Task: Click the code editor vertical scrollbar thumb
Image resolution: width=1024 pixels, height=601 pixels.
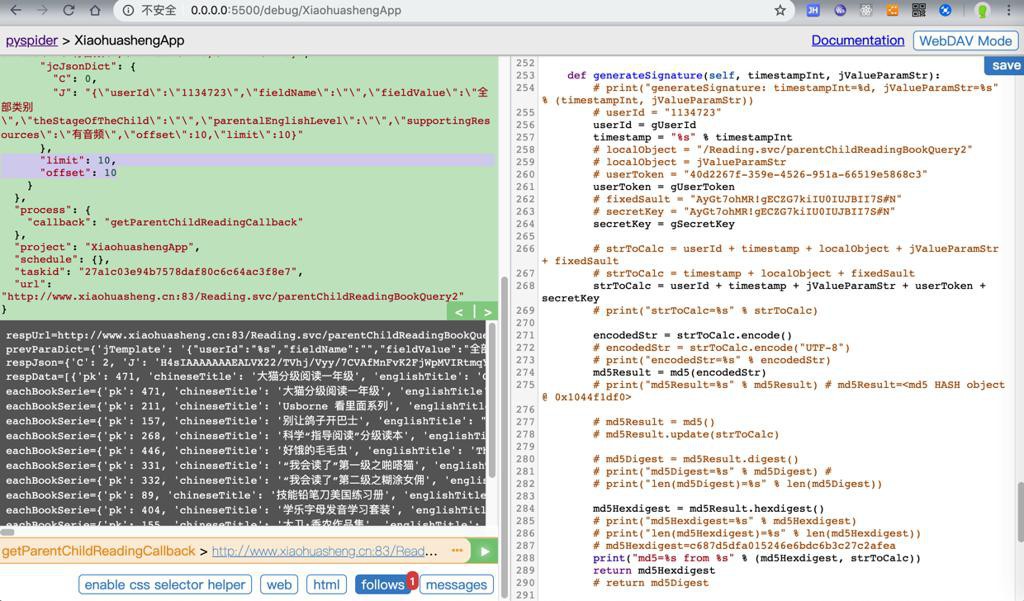Action: [x=1019, y=513]
